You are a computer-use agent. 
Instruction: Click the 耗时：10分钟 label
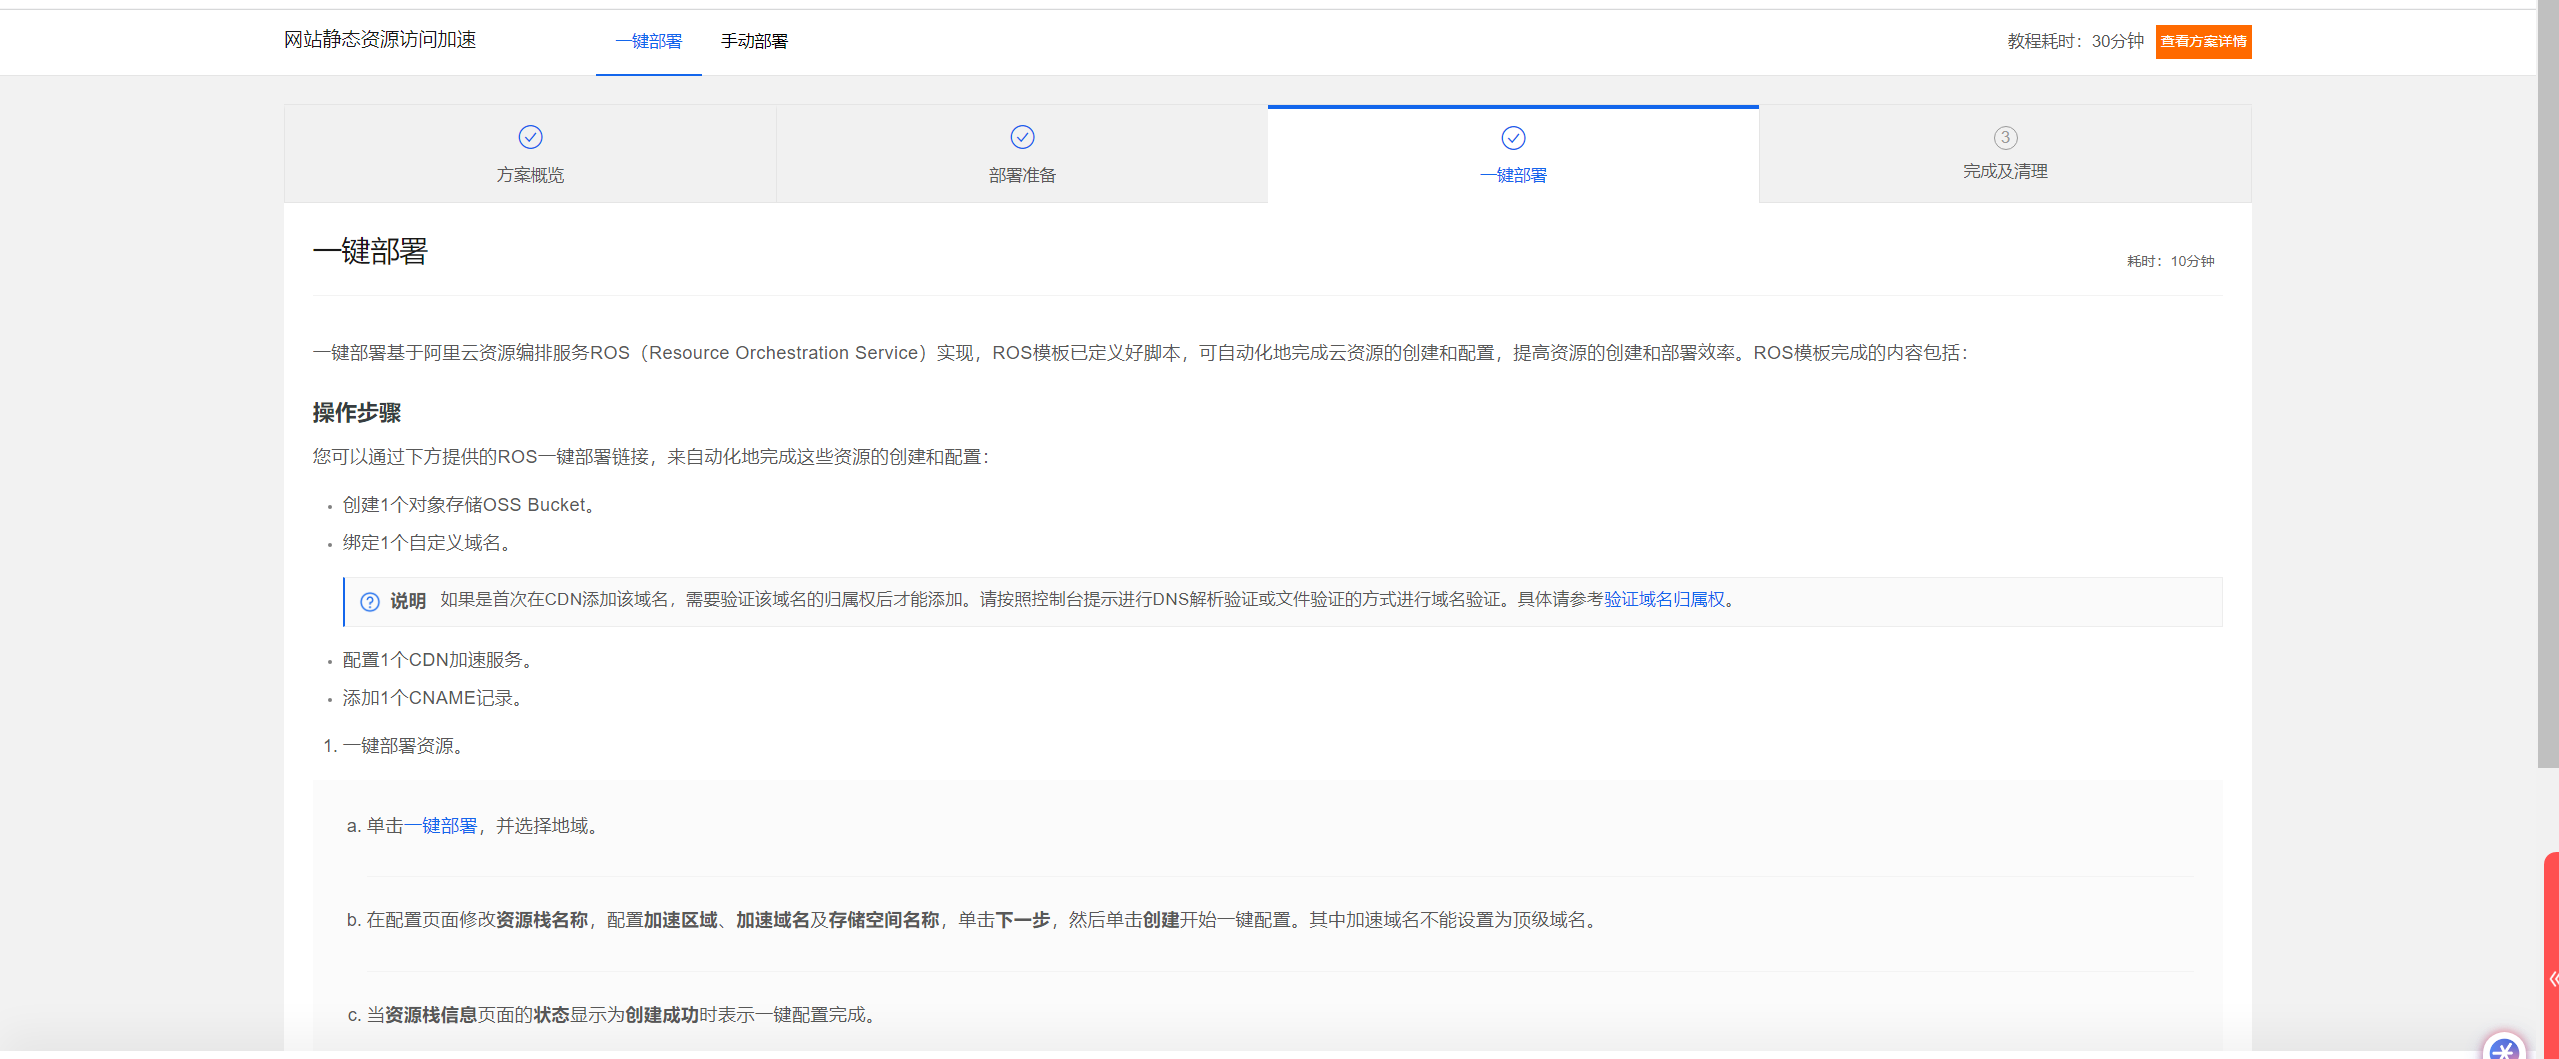(x=2170, y=261)
